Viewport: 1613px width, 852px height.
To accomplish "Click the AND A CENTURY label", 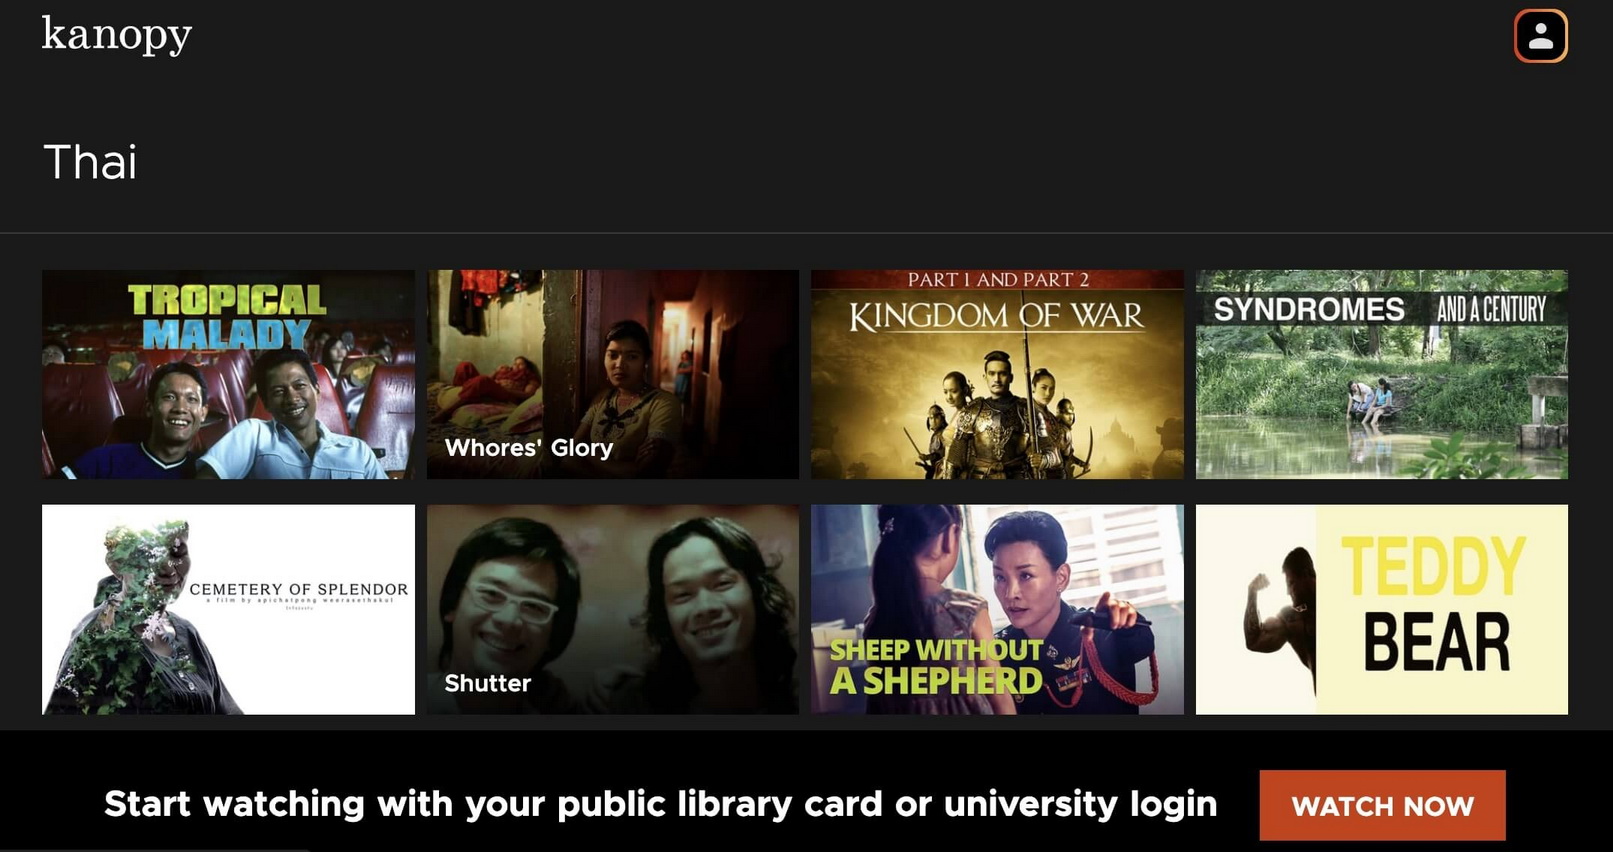I will (x=1491, y=309).
